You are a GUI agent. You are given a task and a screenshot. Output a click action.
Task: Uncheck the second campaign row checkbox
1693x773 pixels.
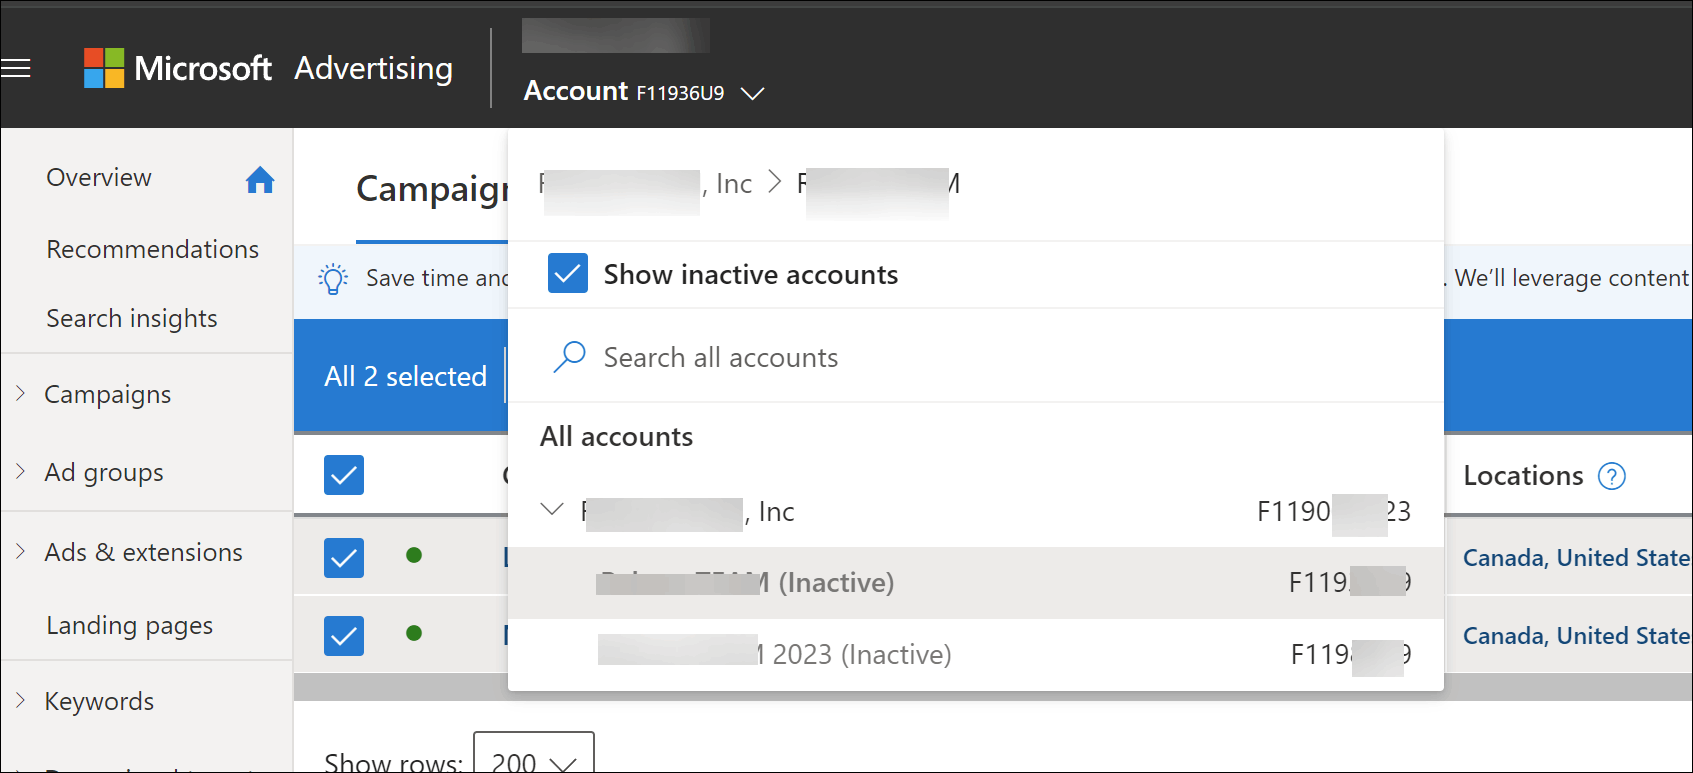pyautogui.click(x=344, y=636)
